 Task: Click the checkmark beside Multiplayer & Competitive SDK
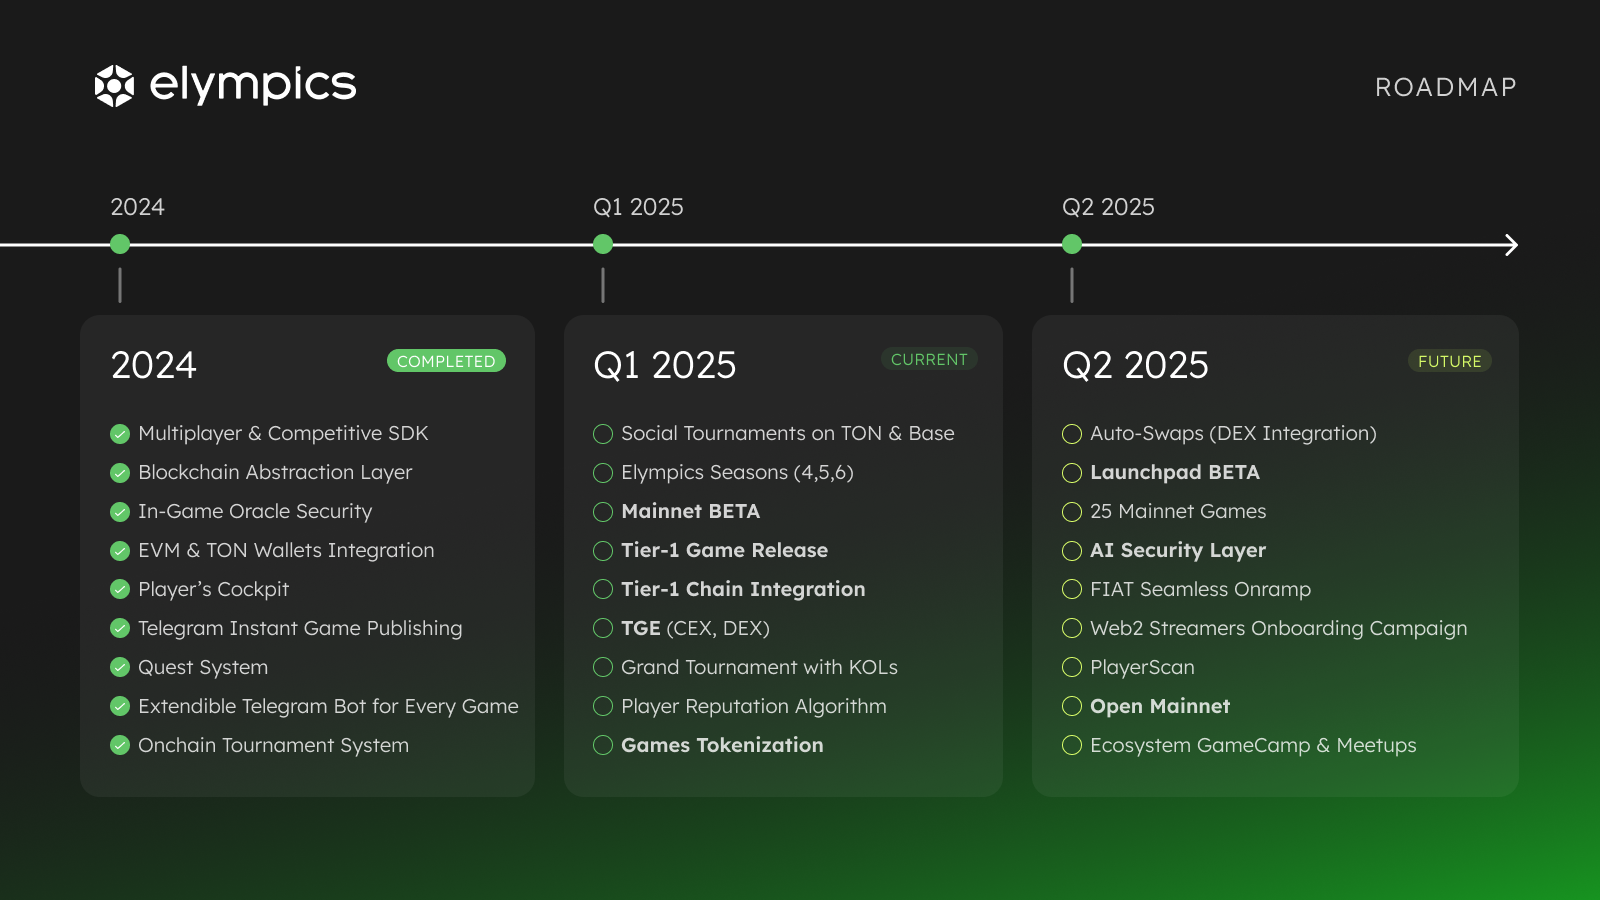pyautogui.click(x=120, y=434)
